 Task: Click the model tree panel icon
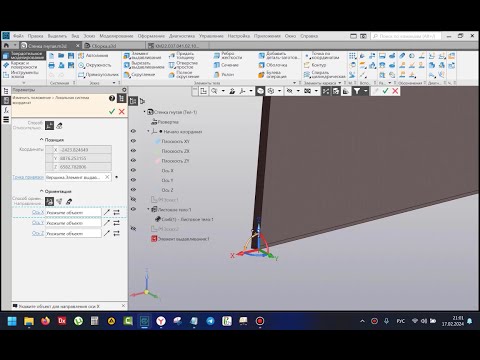pyautogui.click(x=6, y=90)
